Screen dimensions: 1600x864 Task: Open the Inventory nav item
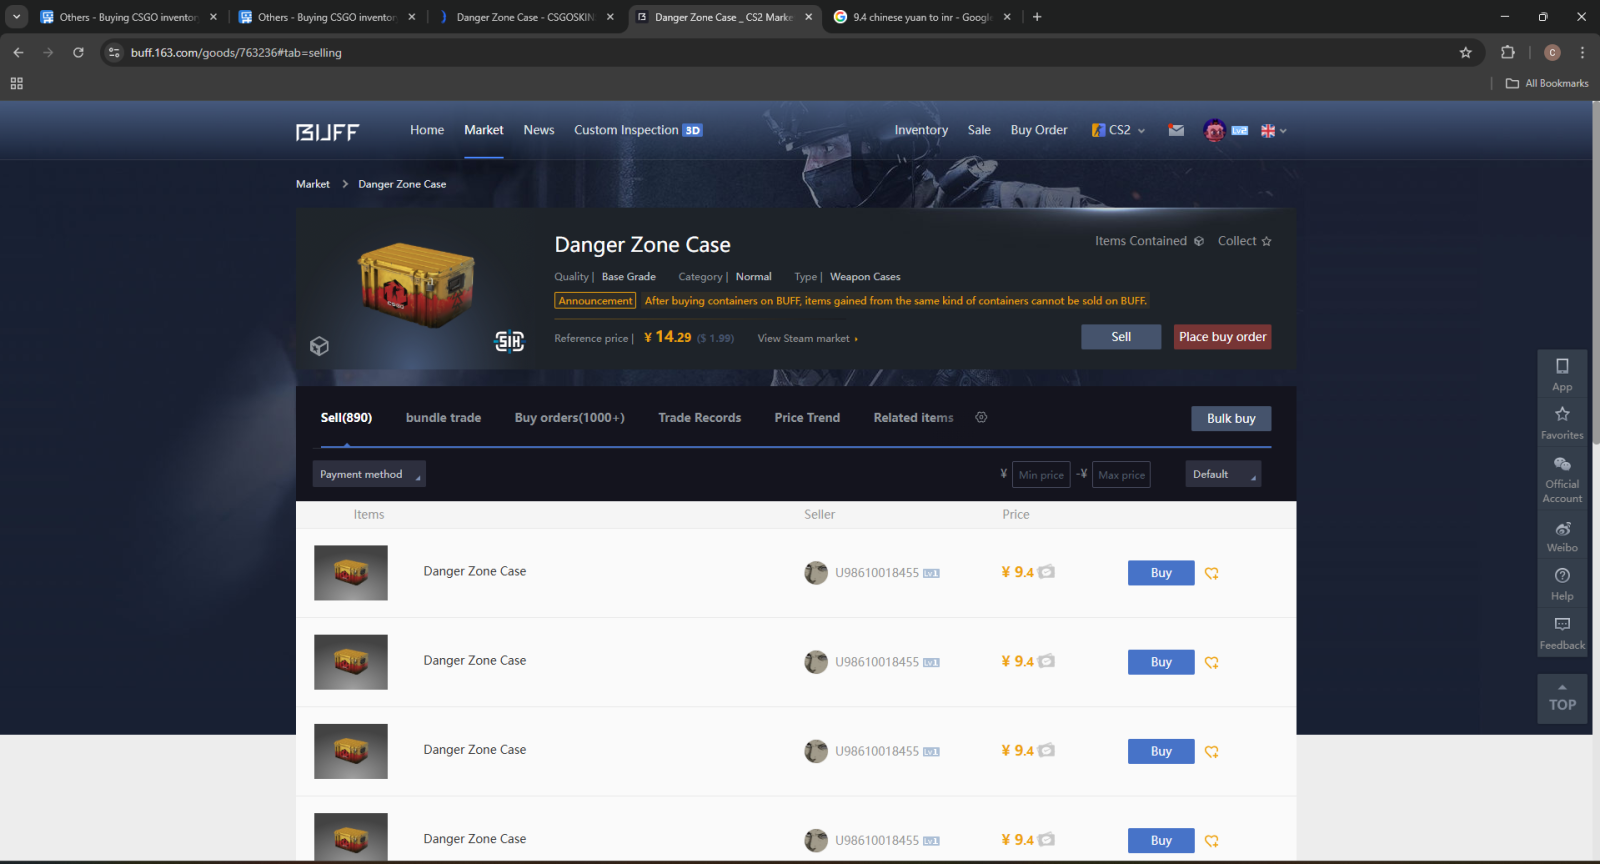pyautogui.click(x=921, y=130)
